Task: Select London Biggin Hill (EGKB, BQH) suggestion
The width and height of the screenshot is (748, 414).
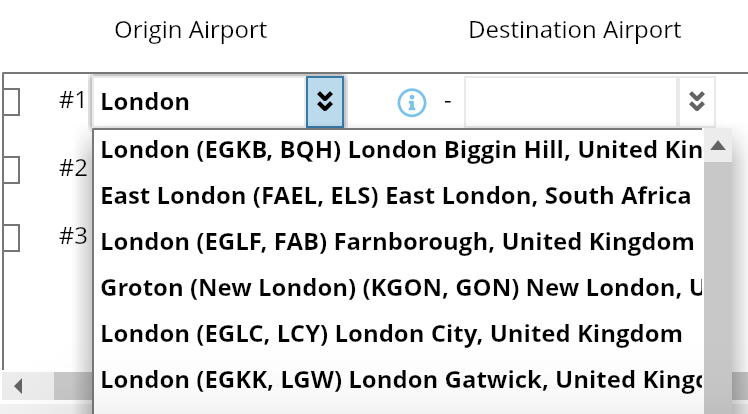Action: [x=398, y=150]
